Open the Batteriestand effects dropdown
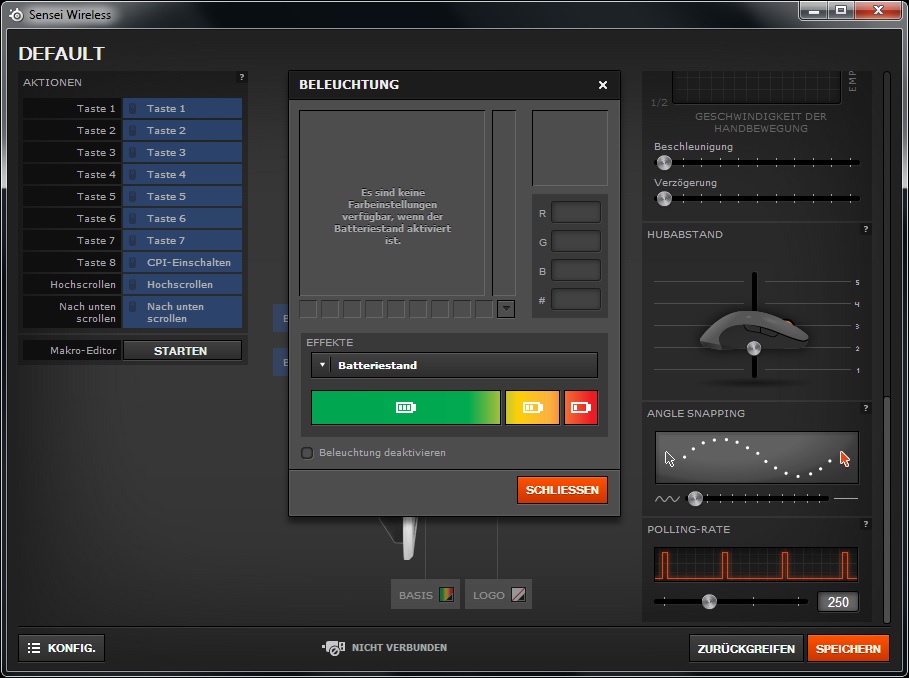The image size is (909, 678). point(455,365)
